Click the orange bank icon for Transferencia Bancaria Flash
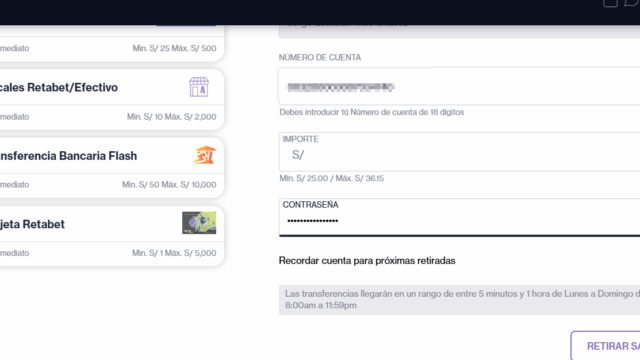The height and width of the screenshot is (360, 640). pos(204,155)
